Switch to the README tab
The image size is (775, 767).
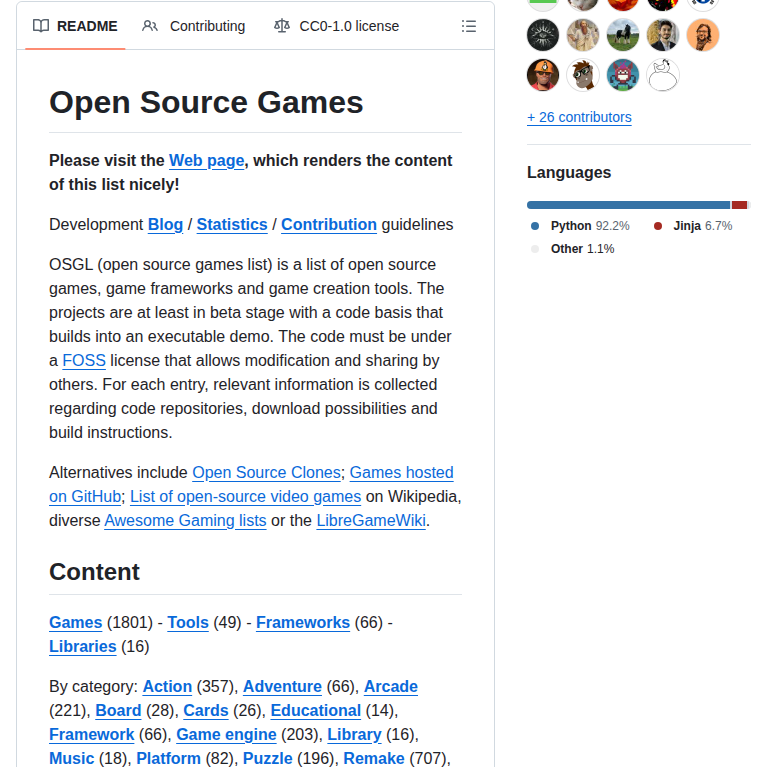click(x=75, y=26)
